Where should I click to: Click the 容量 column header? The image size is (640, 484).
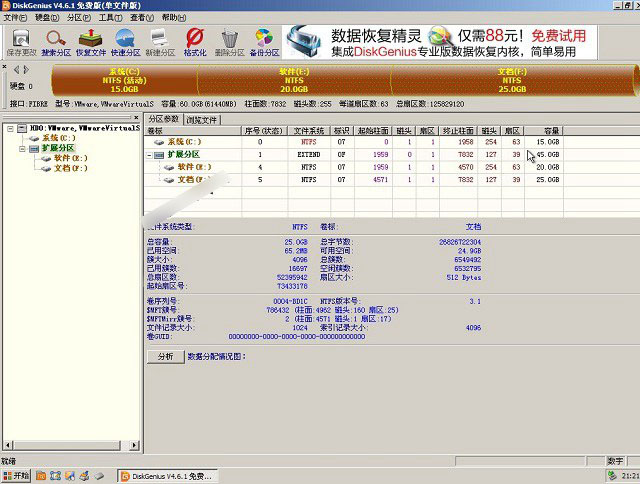coord(544,131)
